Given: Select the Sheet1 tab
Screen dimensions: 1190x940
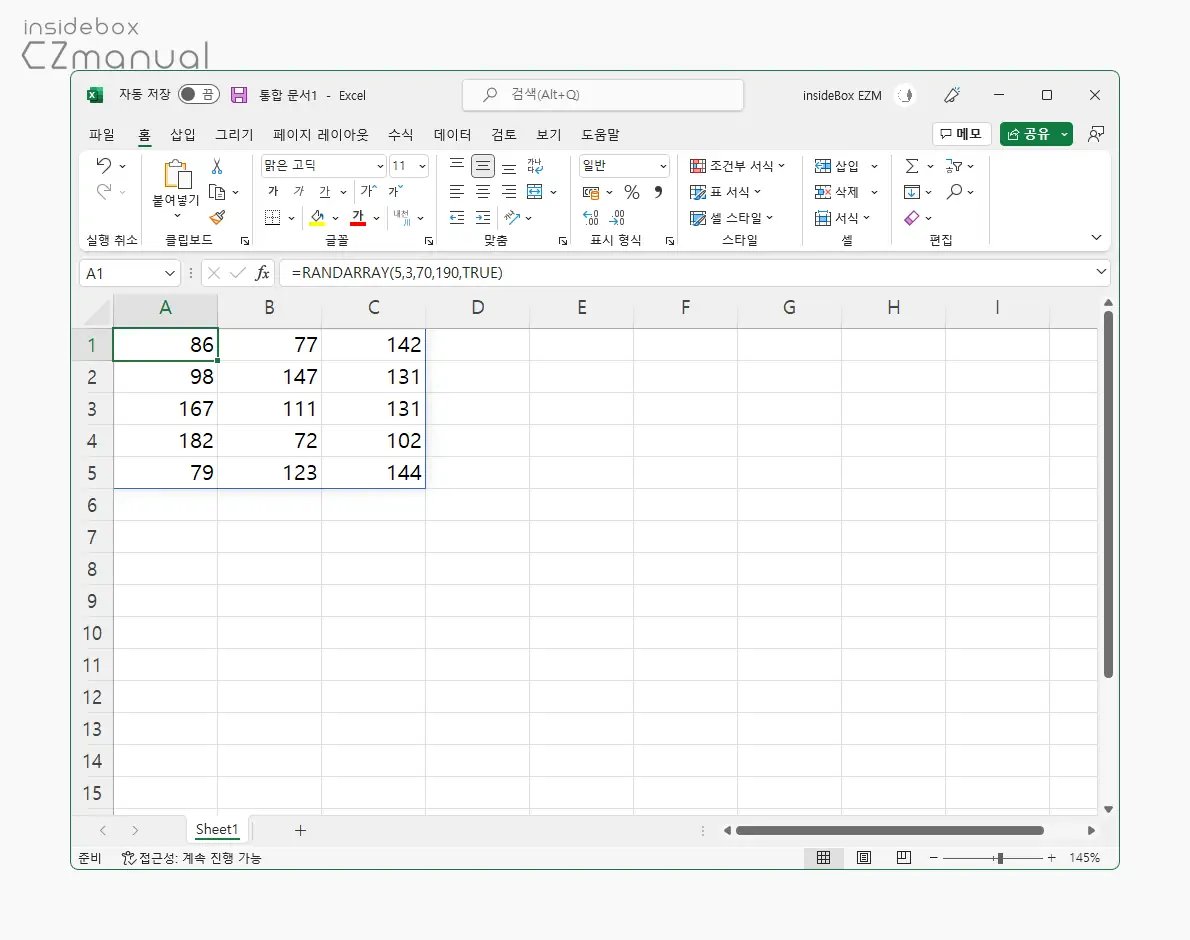Looking at the screenshot, I should [217, 829].
